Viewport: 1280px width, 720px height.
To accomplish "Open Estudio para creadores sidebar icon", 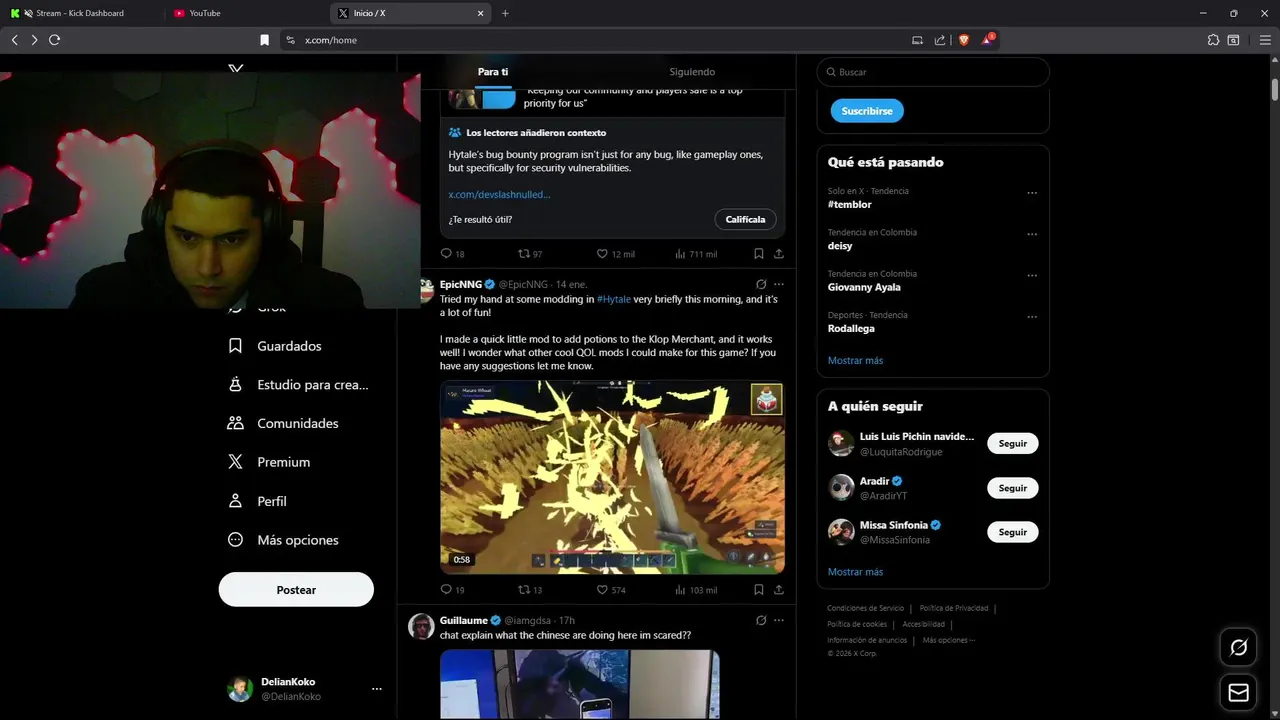I will point(235,384).
